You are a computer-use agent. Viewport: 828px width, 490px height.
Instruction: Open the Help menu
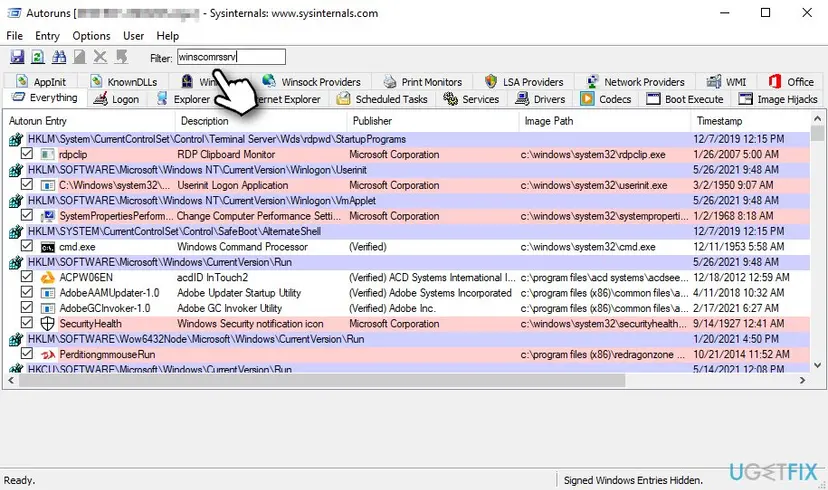click(x=167, y=36)
